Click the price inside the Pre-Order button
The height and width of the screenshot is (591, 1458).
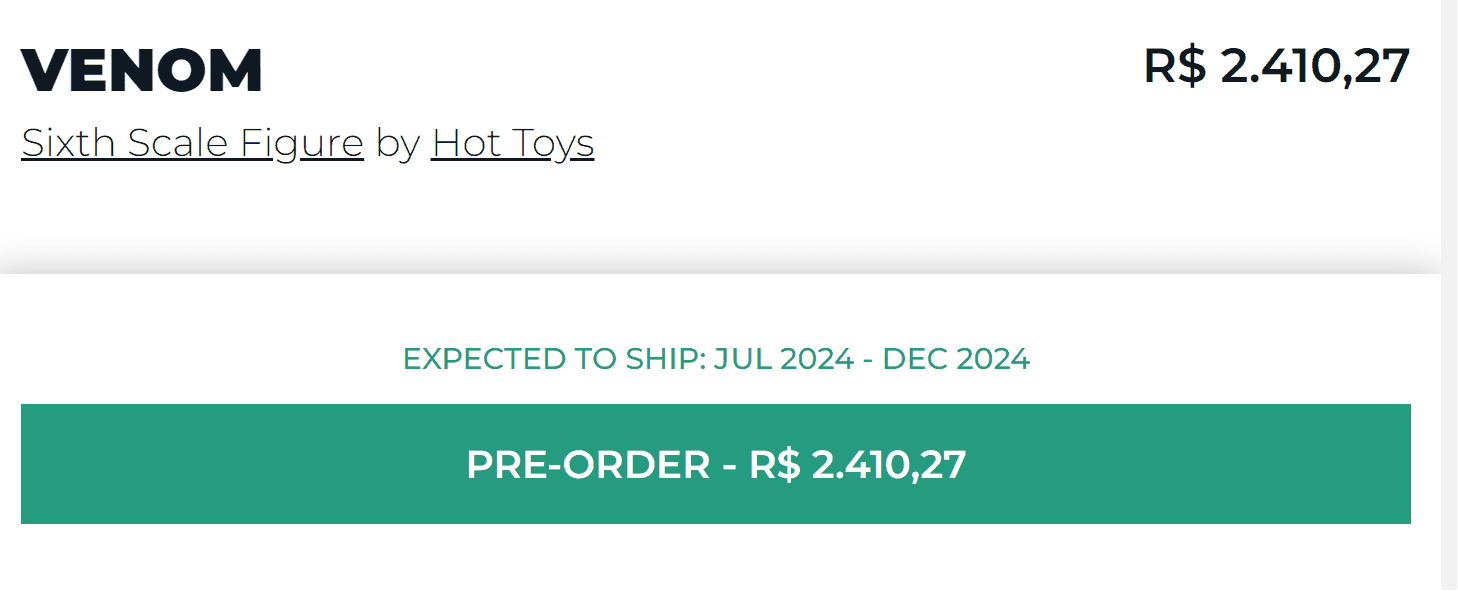858,465
